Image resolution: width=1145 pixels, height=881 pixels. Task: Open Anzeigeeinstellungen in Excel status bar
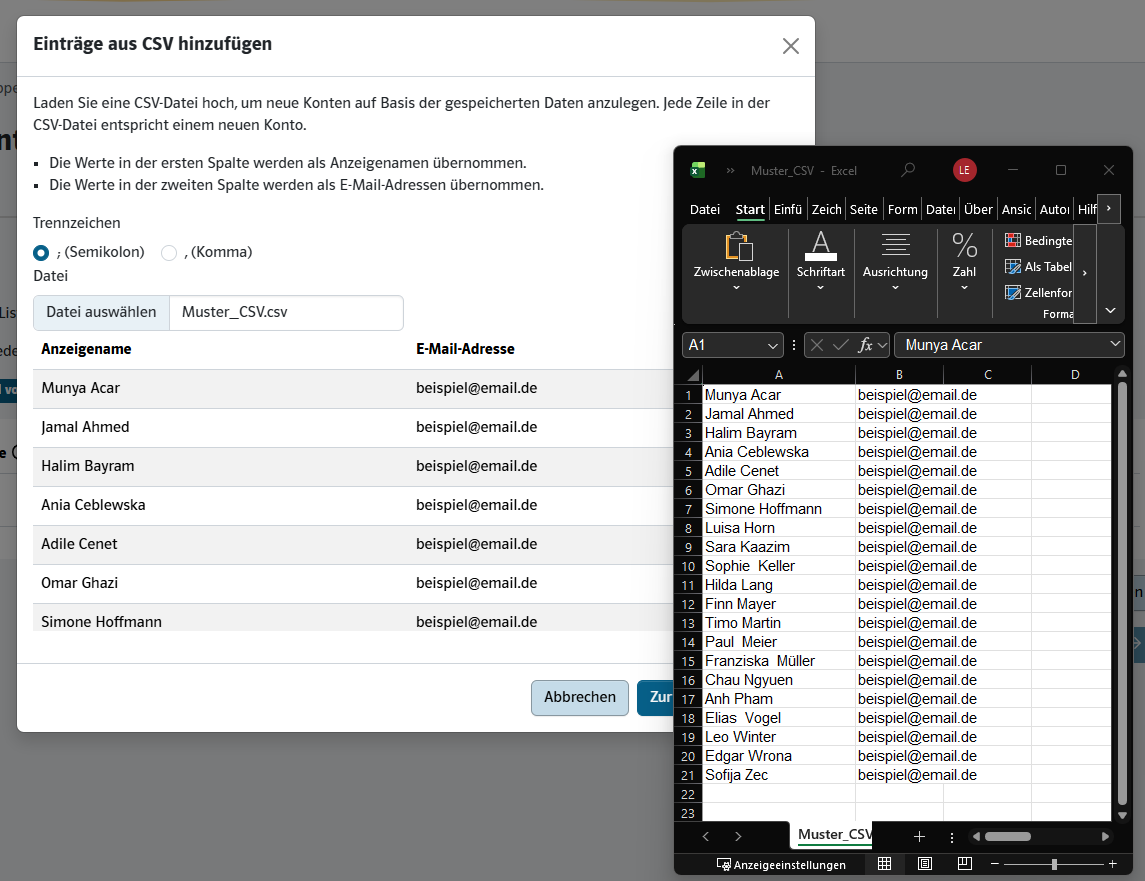781,865
